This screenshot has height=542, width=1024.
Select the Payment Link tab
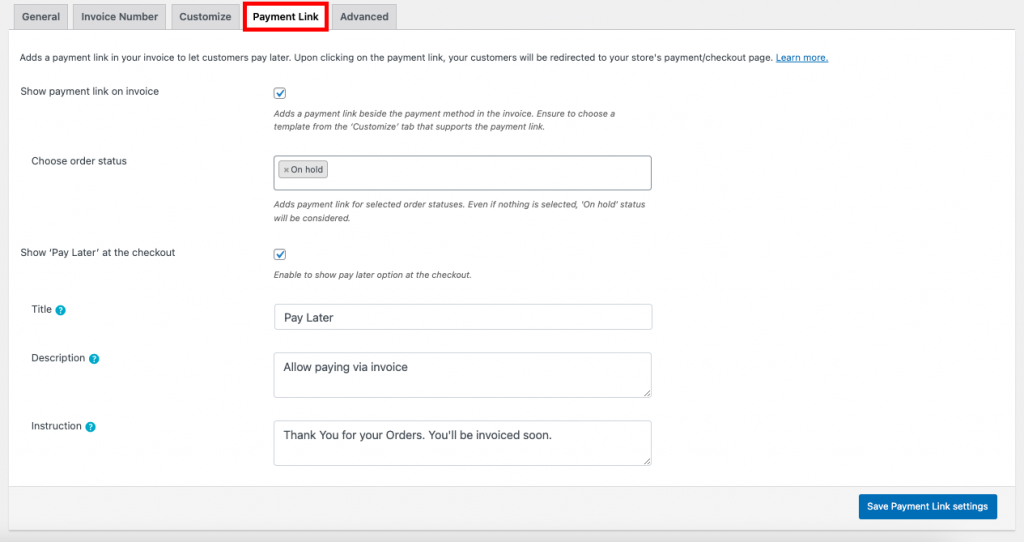285,17
